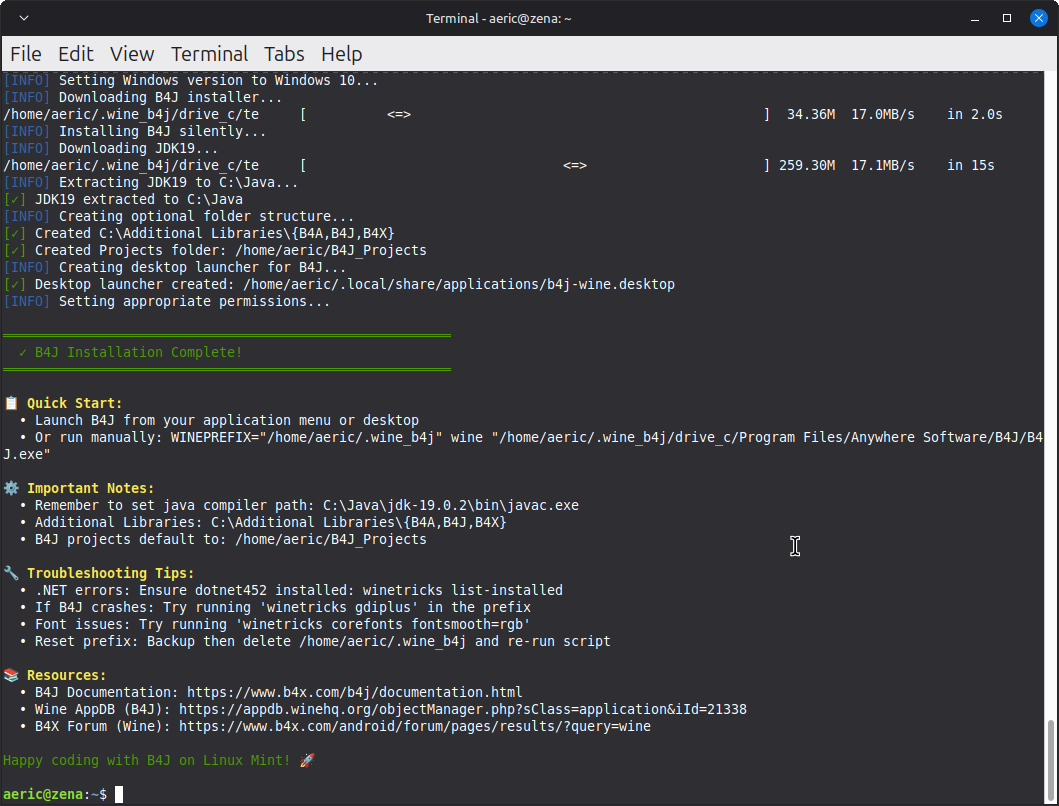Image resolution: width=1059 pixels, height=806 pixels.
Task: Click the '259.30M' download size
Action: [806, 166]
